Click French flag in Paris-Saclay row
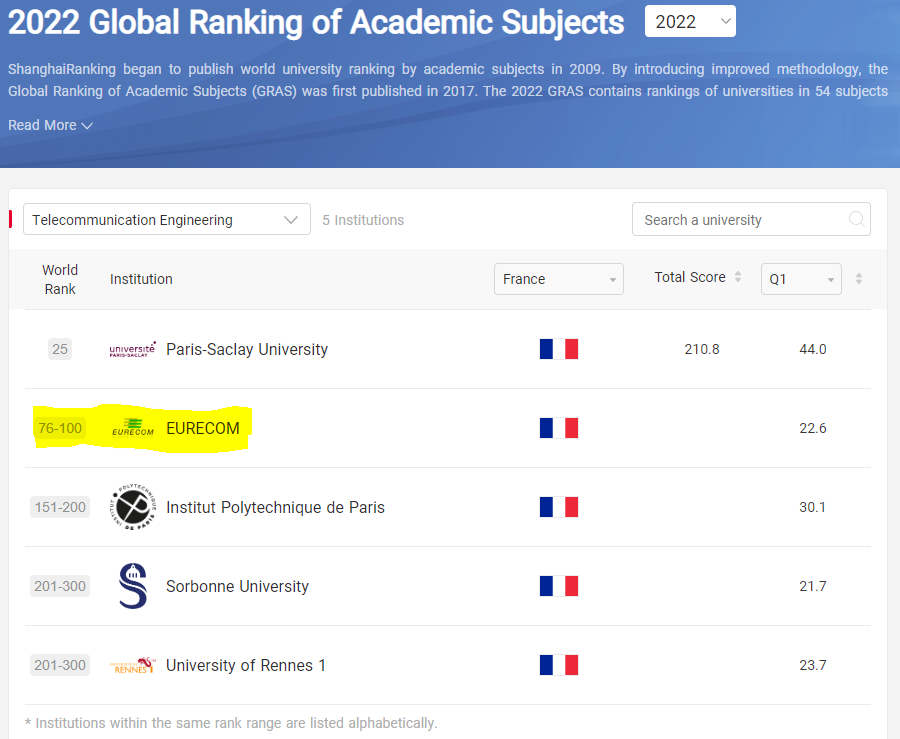Viewport: 900px width, 739px height. [x=558, y=349]
